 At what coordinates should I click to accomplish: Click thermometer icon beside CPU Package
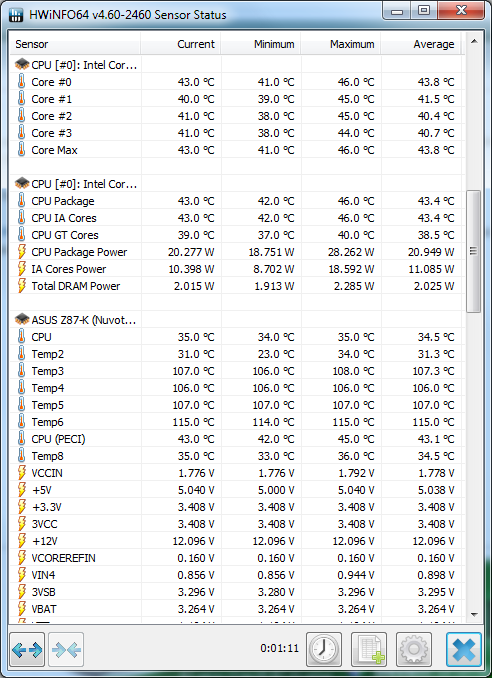pyautogui.click(x=22, y=201)
